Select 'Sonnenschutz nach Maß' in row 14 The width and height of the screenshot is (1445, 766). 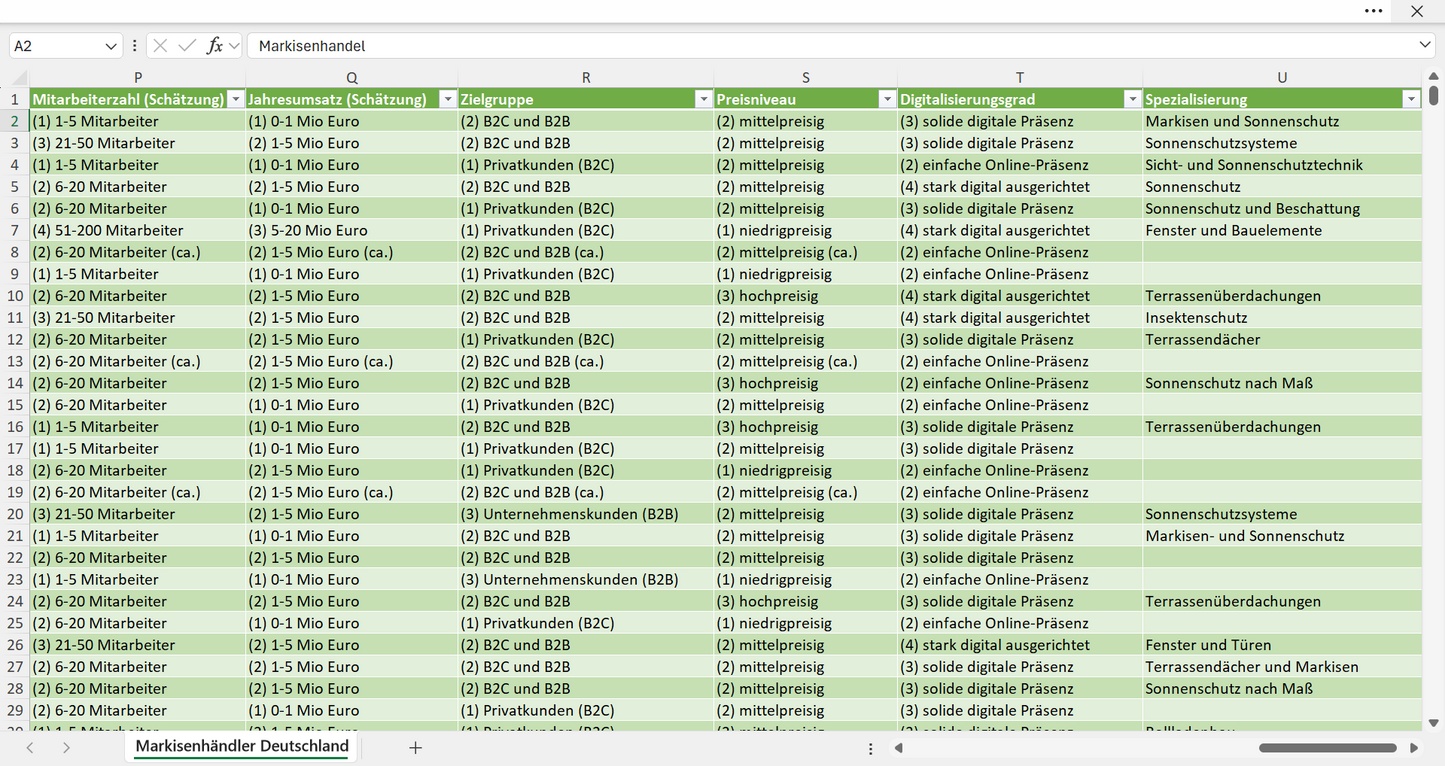tap(1282, 383)
